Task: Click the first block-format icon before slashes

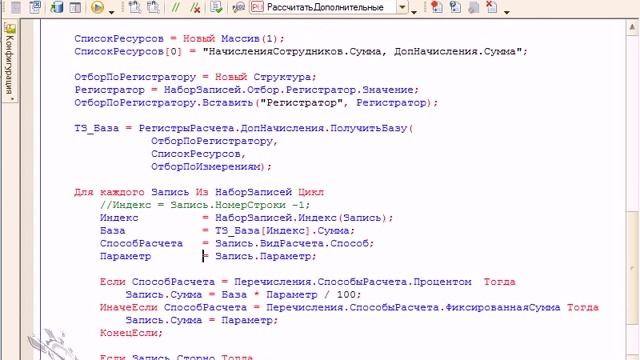Action: 134,7
